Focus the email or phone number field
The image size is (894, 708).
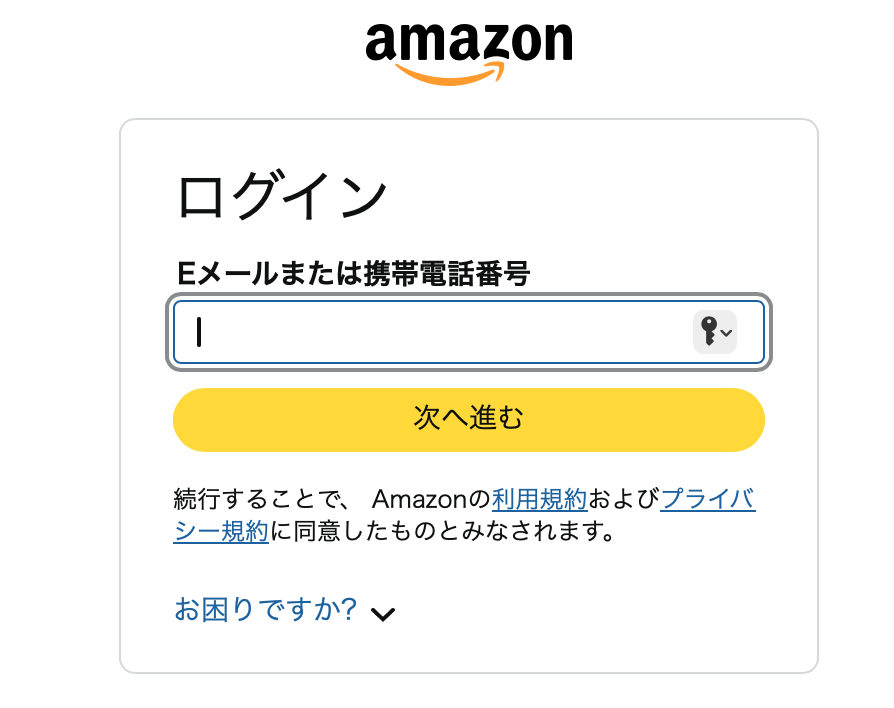(430, 332)
